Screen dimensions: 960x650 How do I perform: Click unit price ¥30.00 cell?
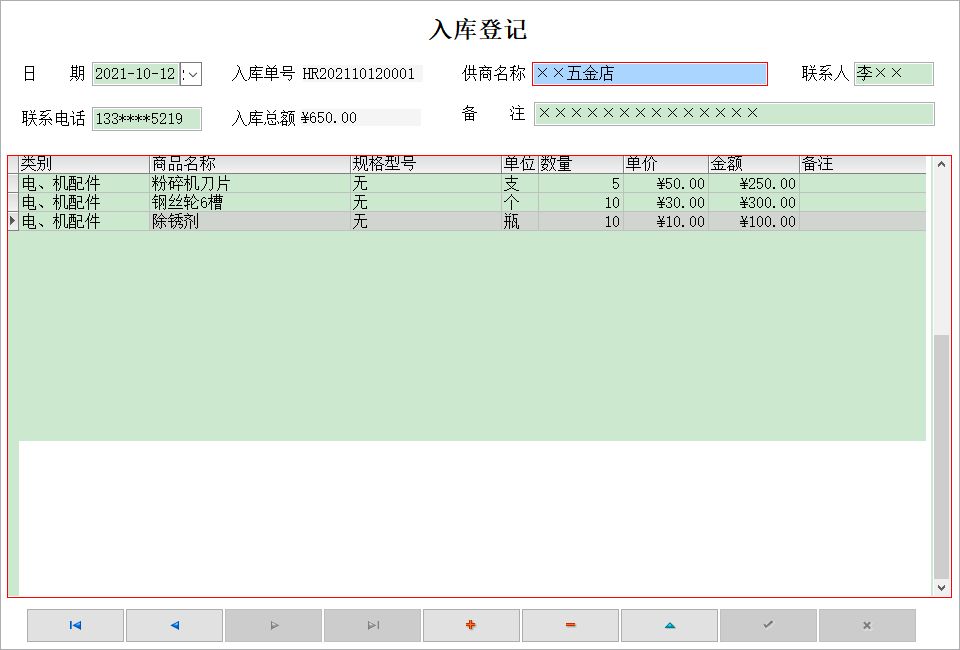(x=666, y=203)
